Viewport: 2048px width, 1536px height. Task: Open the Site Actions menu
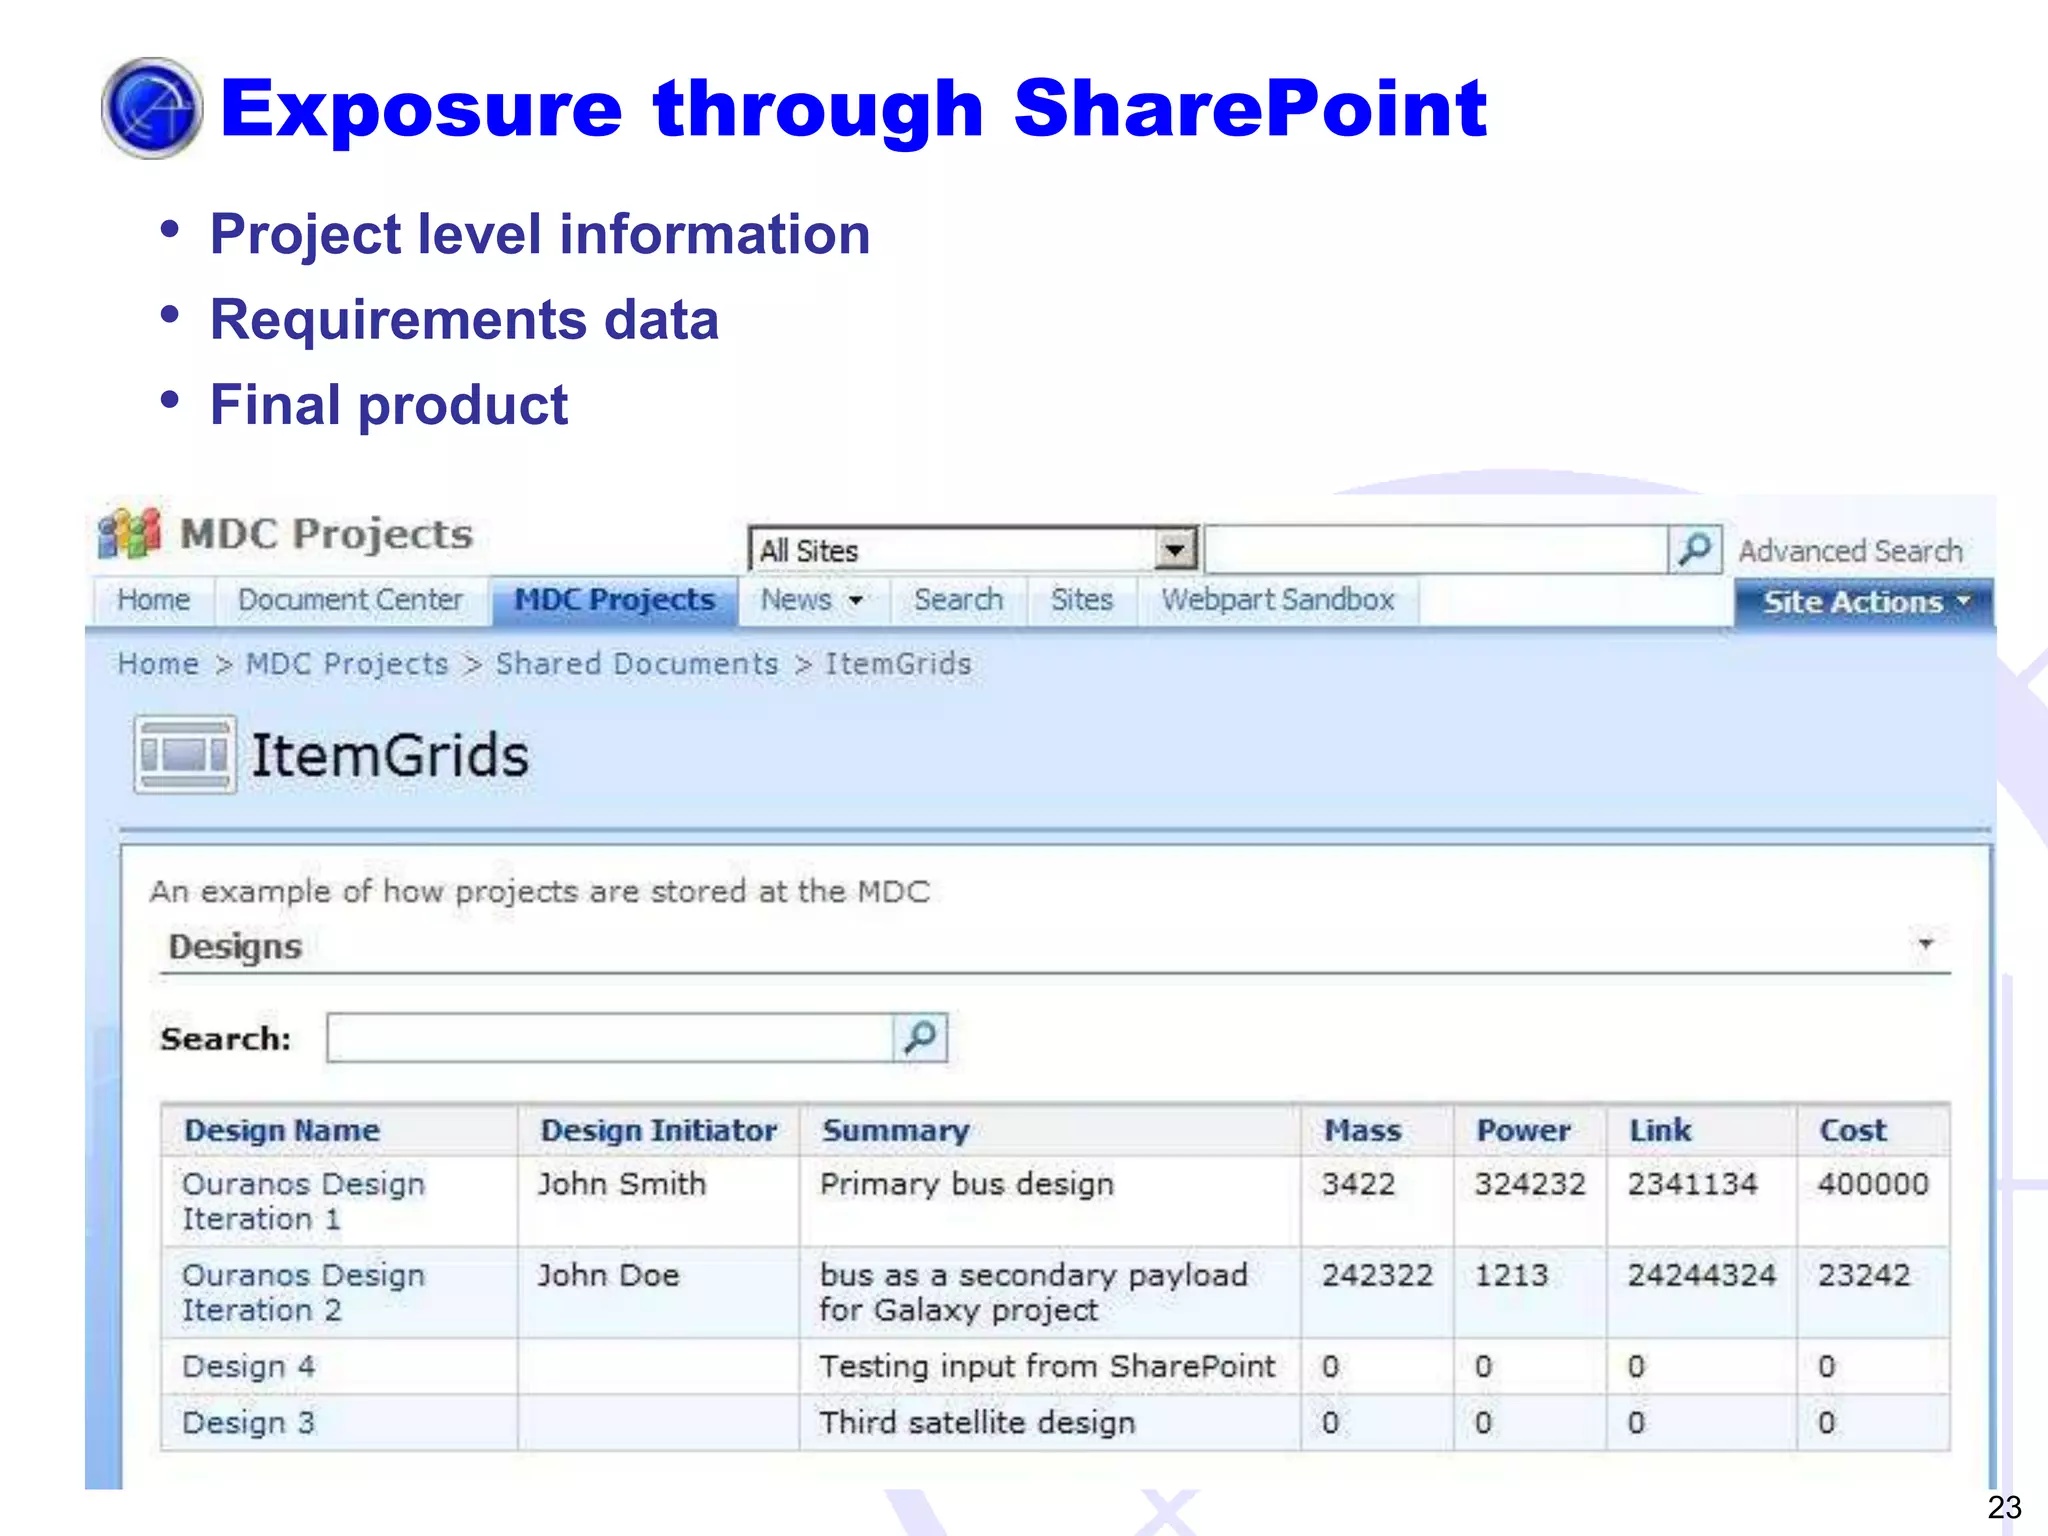pos(1864,602)
